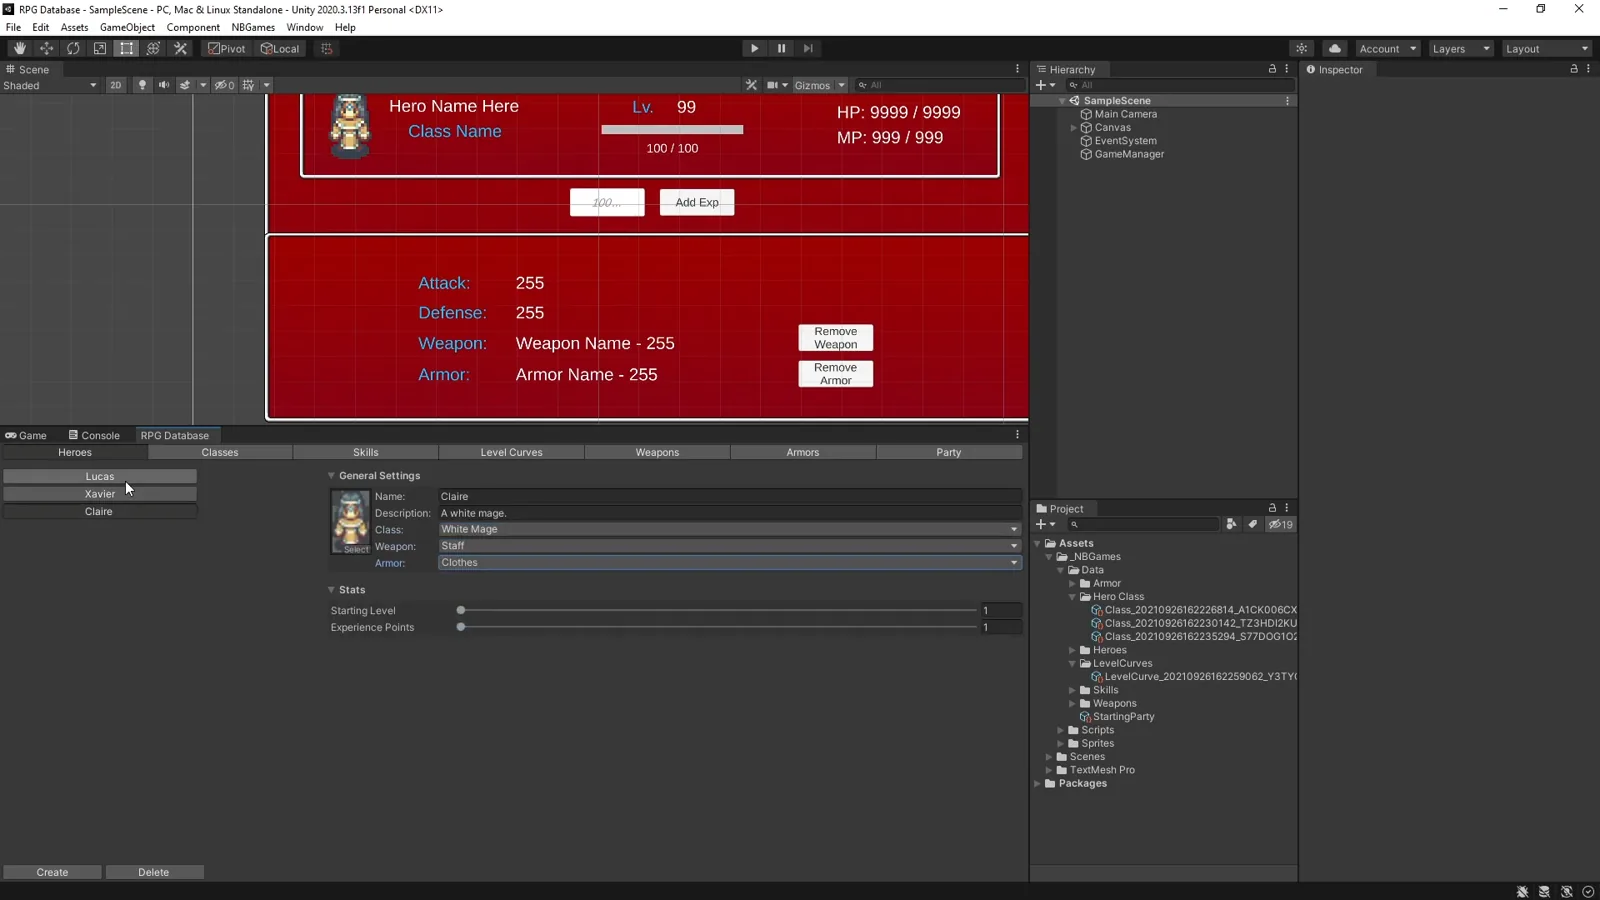
Task: Toggle hidden objects visibility in Scene
Action: coord(225,85)
